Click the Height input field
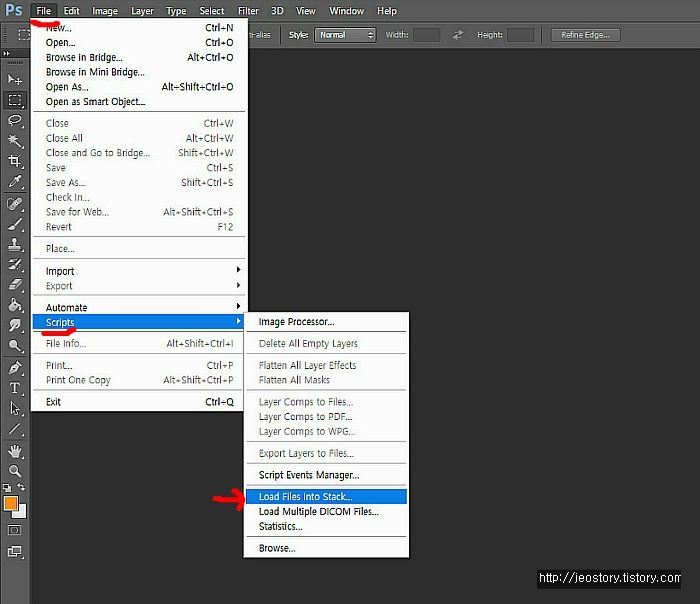The height and width of the screenshot is (604, 700). coord(521,35)
